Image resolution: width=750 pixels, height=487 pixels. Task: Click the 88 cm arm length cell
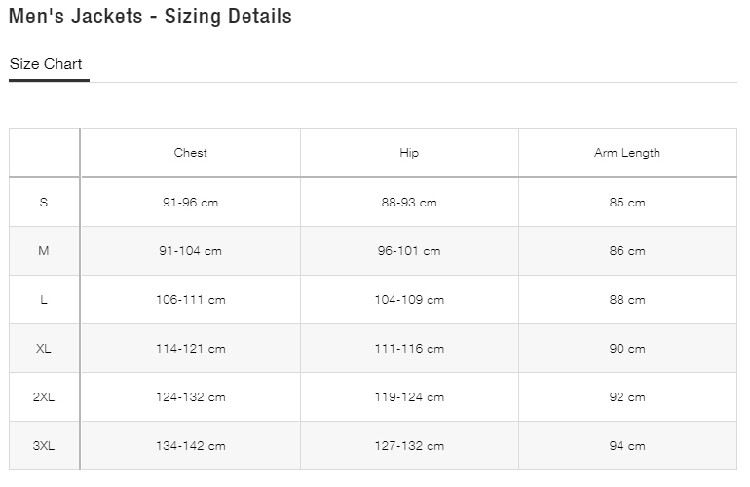627,300
